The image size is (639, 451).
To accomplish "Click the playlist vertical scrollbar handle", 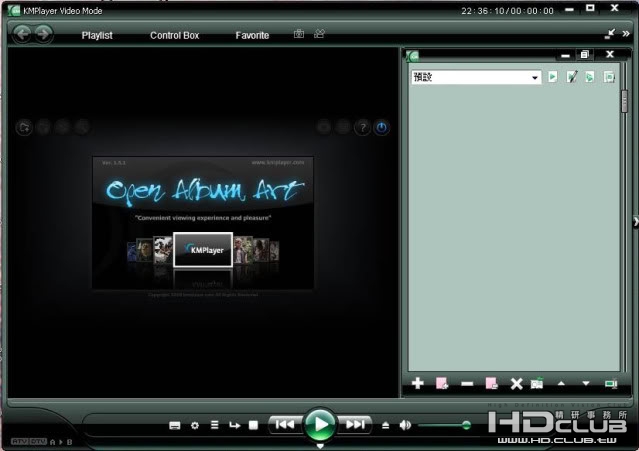I will point(624,101).
